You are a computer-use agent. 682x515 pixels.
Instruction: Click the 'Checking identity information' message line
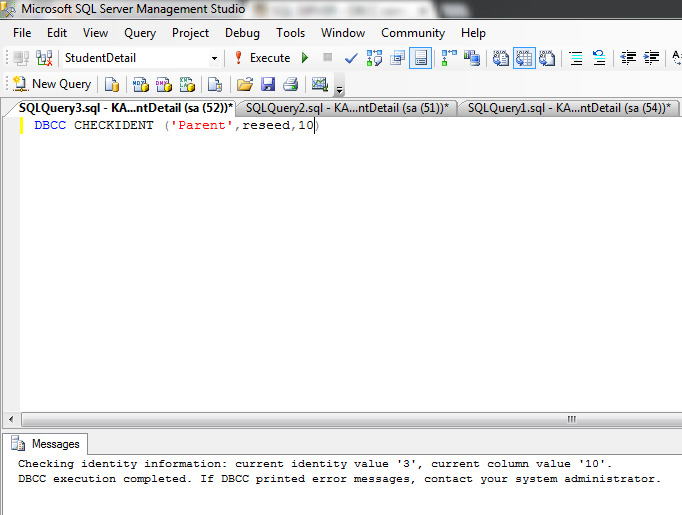coord(315,464)
